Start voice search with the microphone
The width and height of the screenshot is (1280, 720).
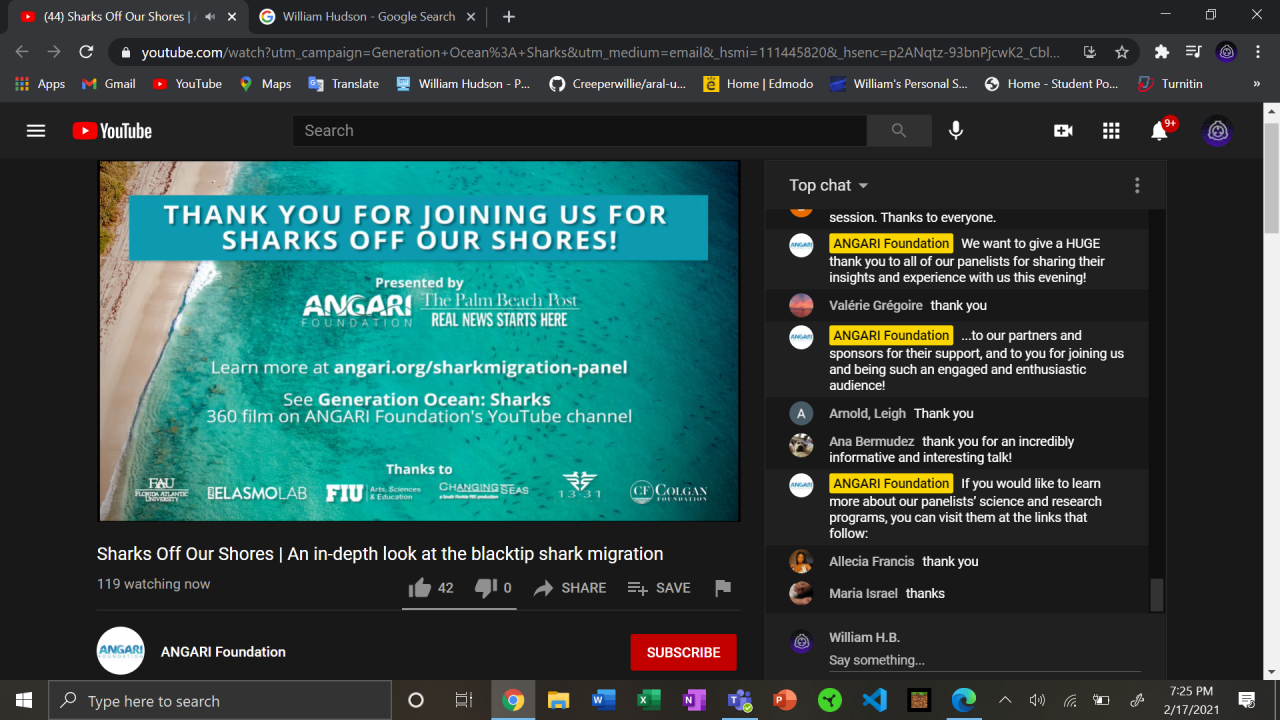(x=956, y=131)
